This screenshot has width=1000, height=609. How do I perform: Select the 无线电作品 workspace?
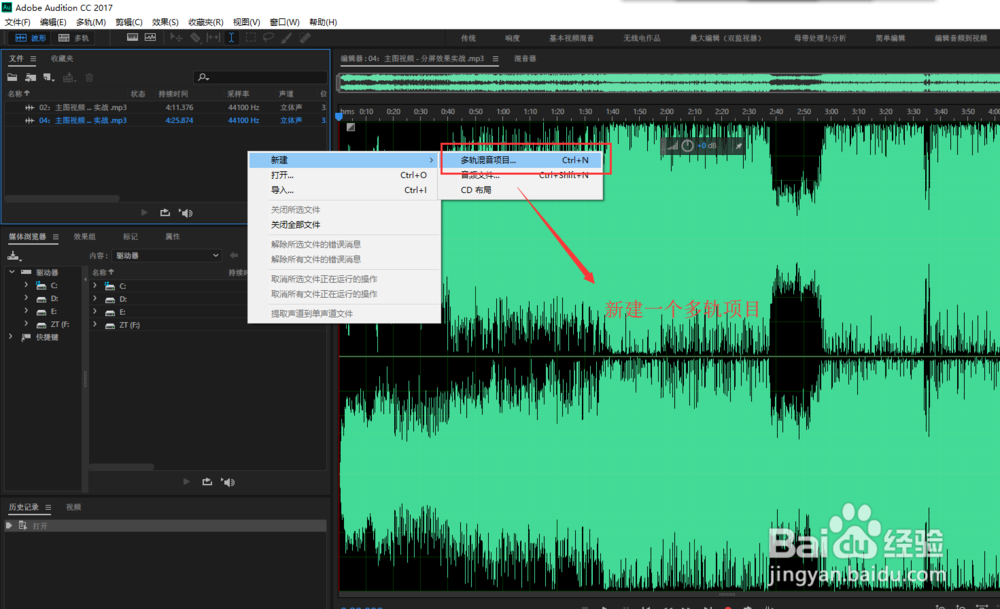click(x=642, y=38)
